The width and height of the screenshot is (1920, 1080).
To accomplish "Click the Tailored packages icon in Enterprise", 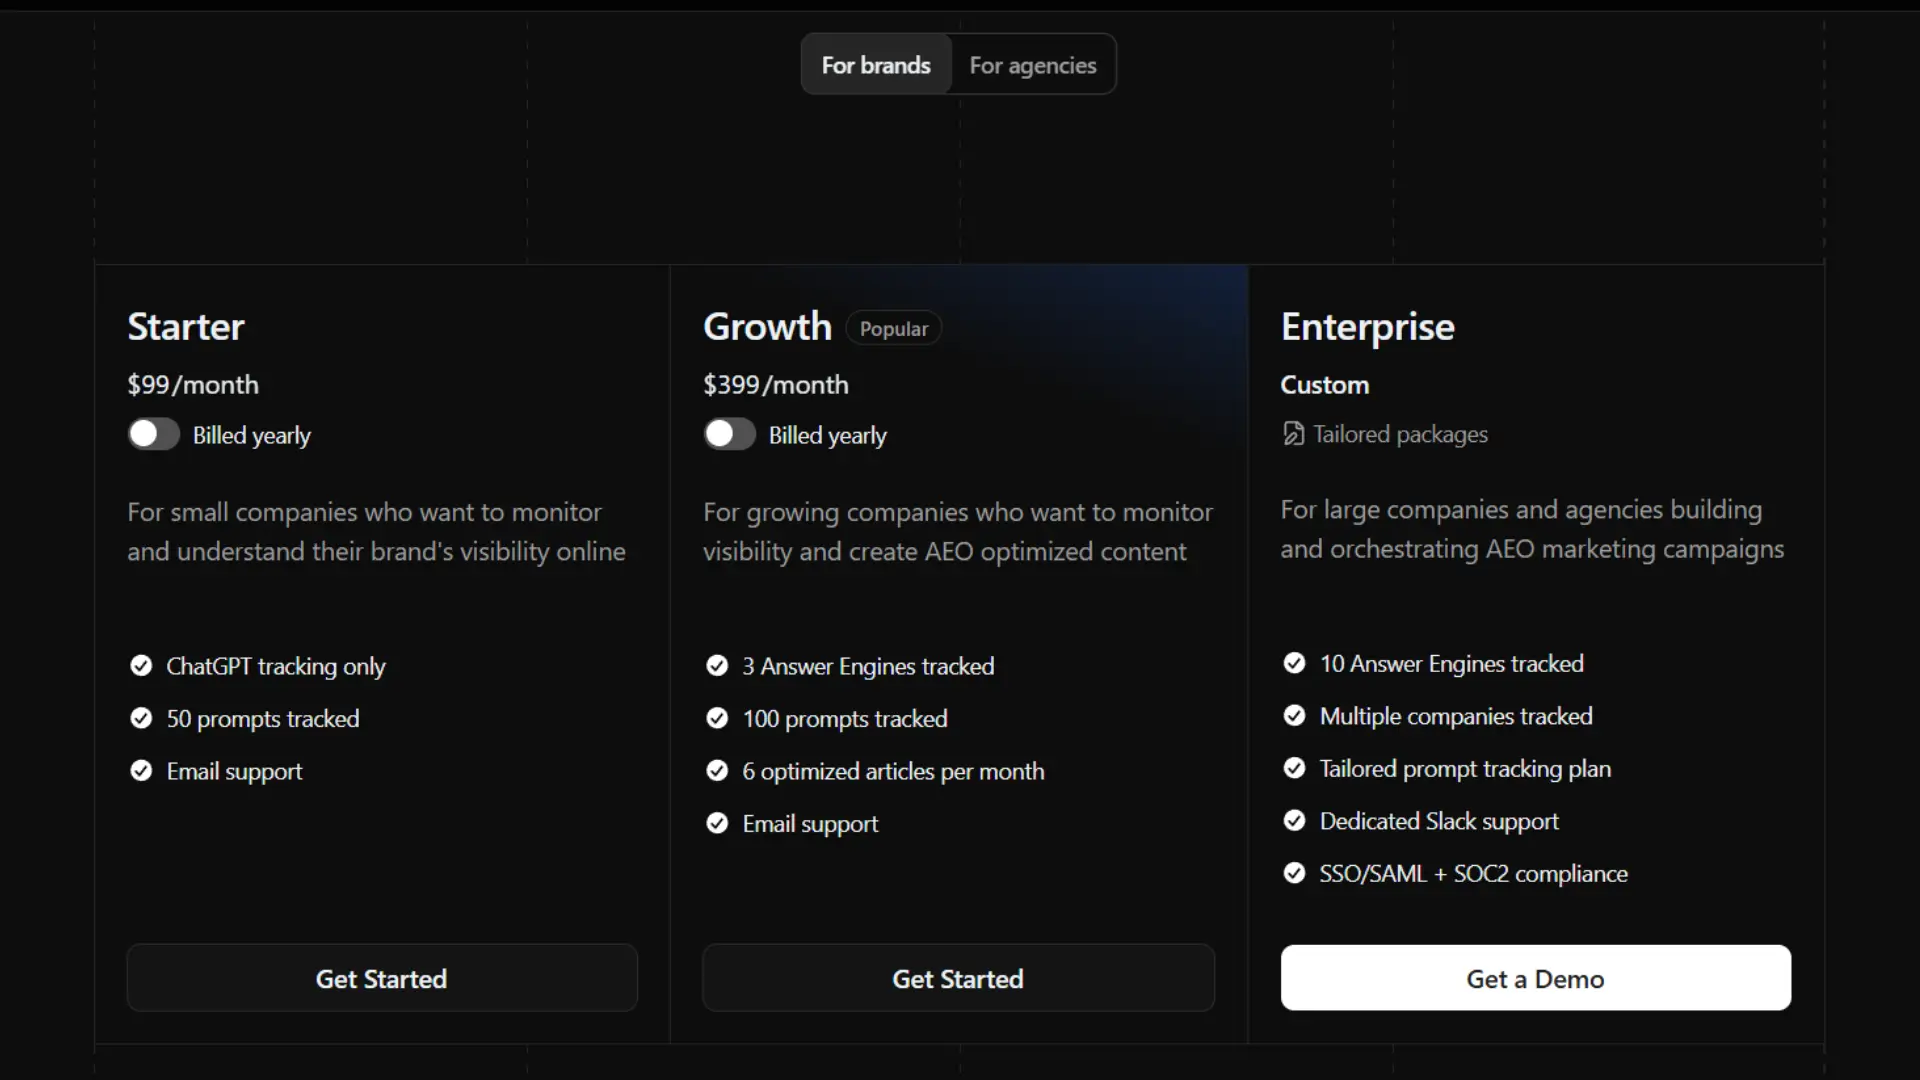I will point(1293,433).
